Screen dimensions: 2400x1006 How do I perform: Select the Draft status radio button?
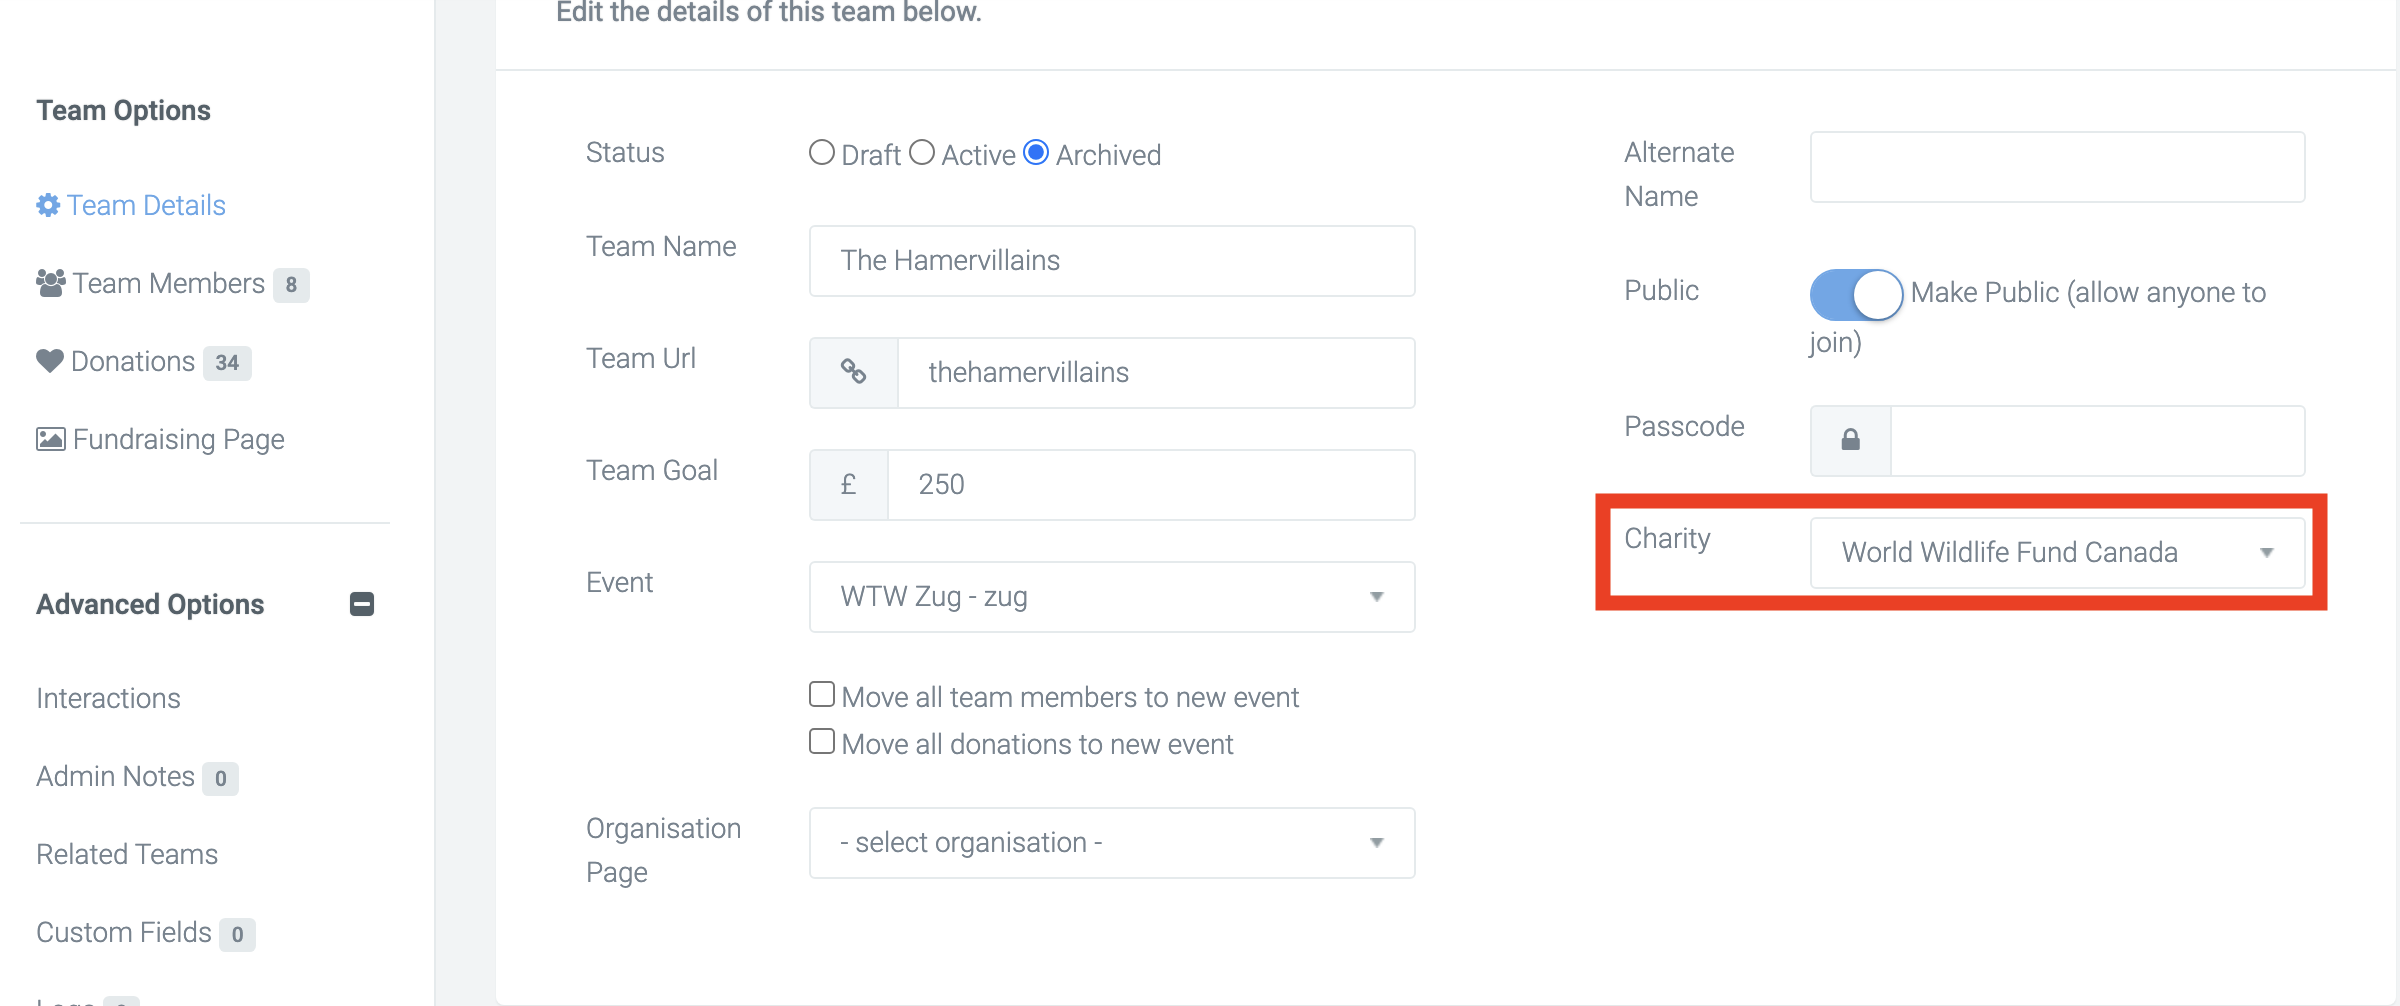822,152
